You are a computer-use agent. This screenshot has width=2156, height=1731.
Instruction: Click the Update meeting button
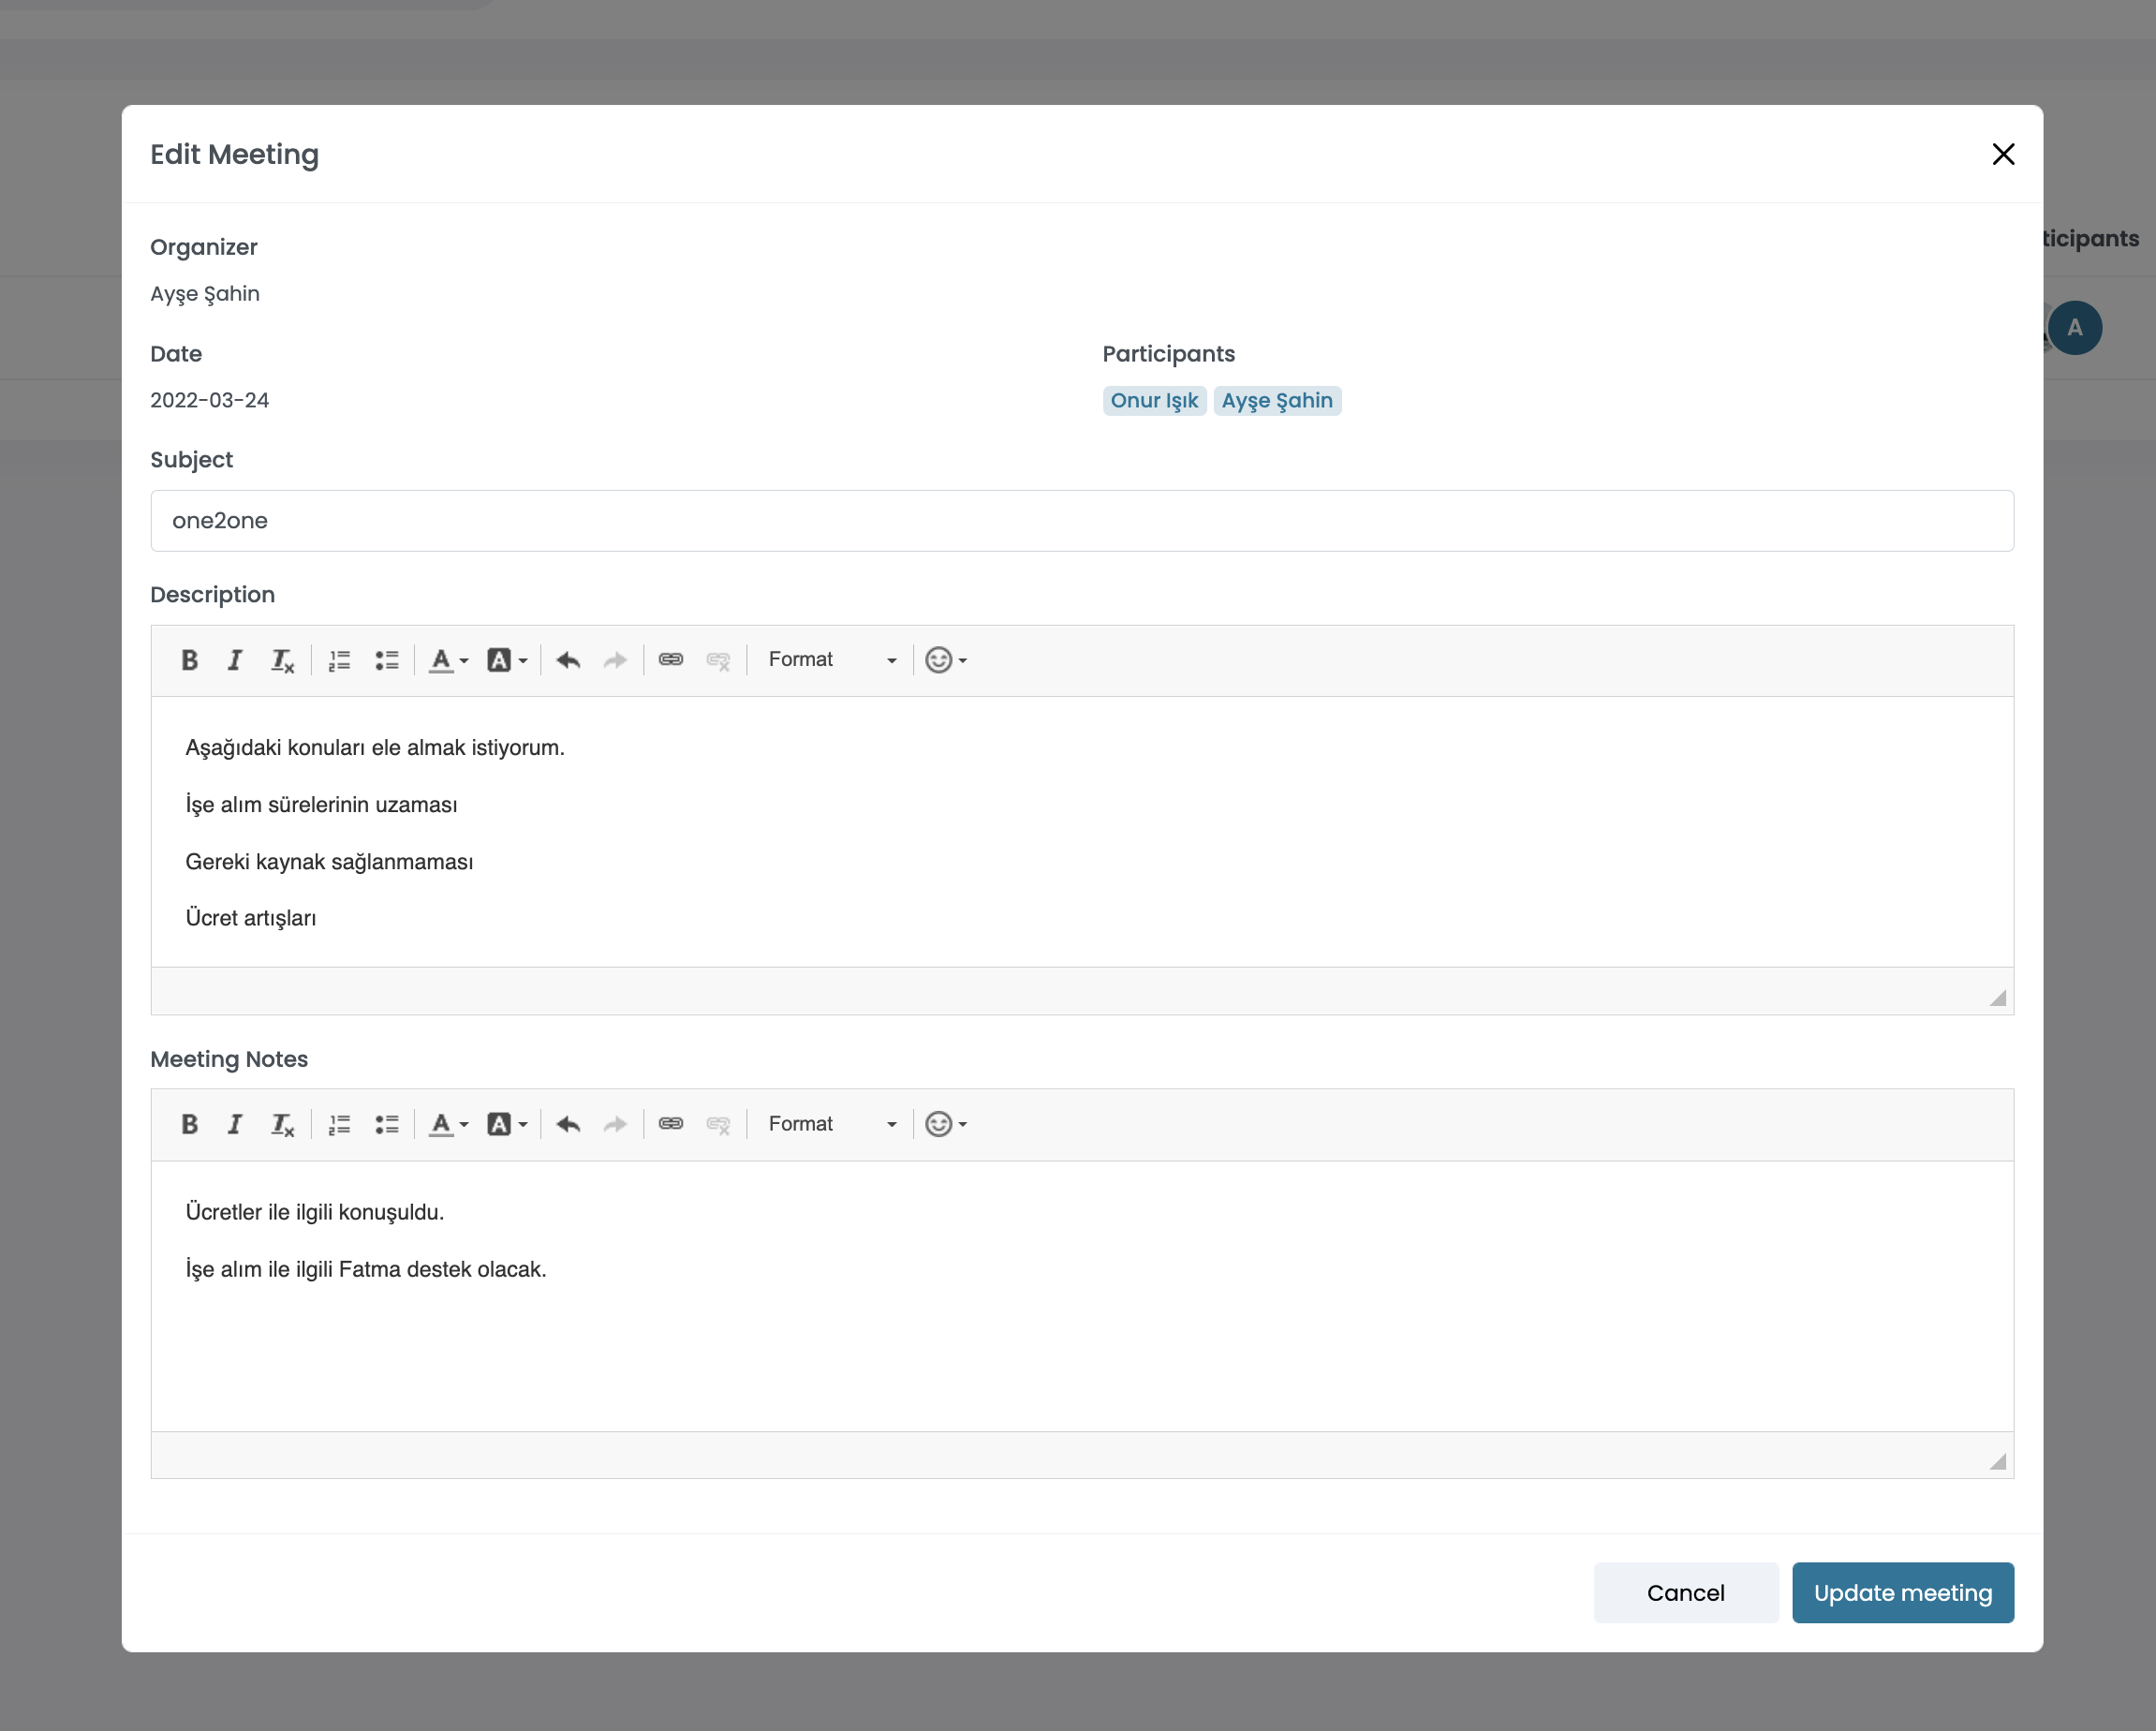(1902, 1592)
